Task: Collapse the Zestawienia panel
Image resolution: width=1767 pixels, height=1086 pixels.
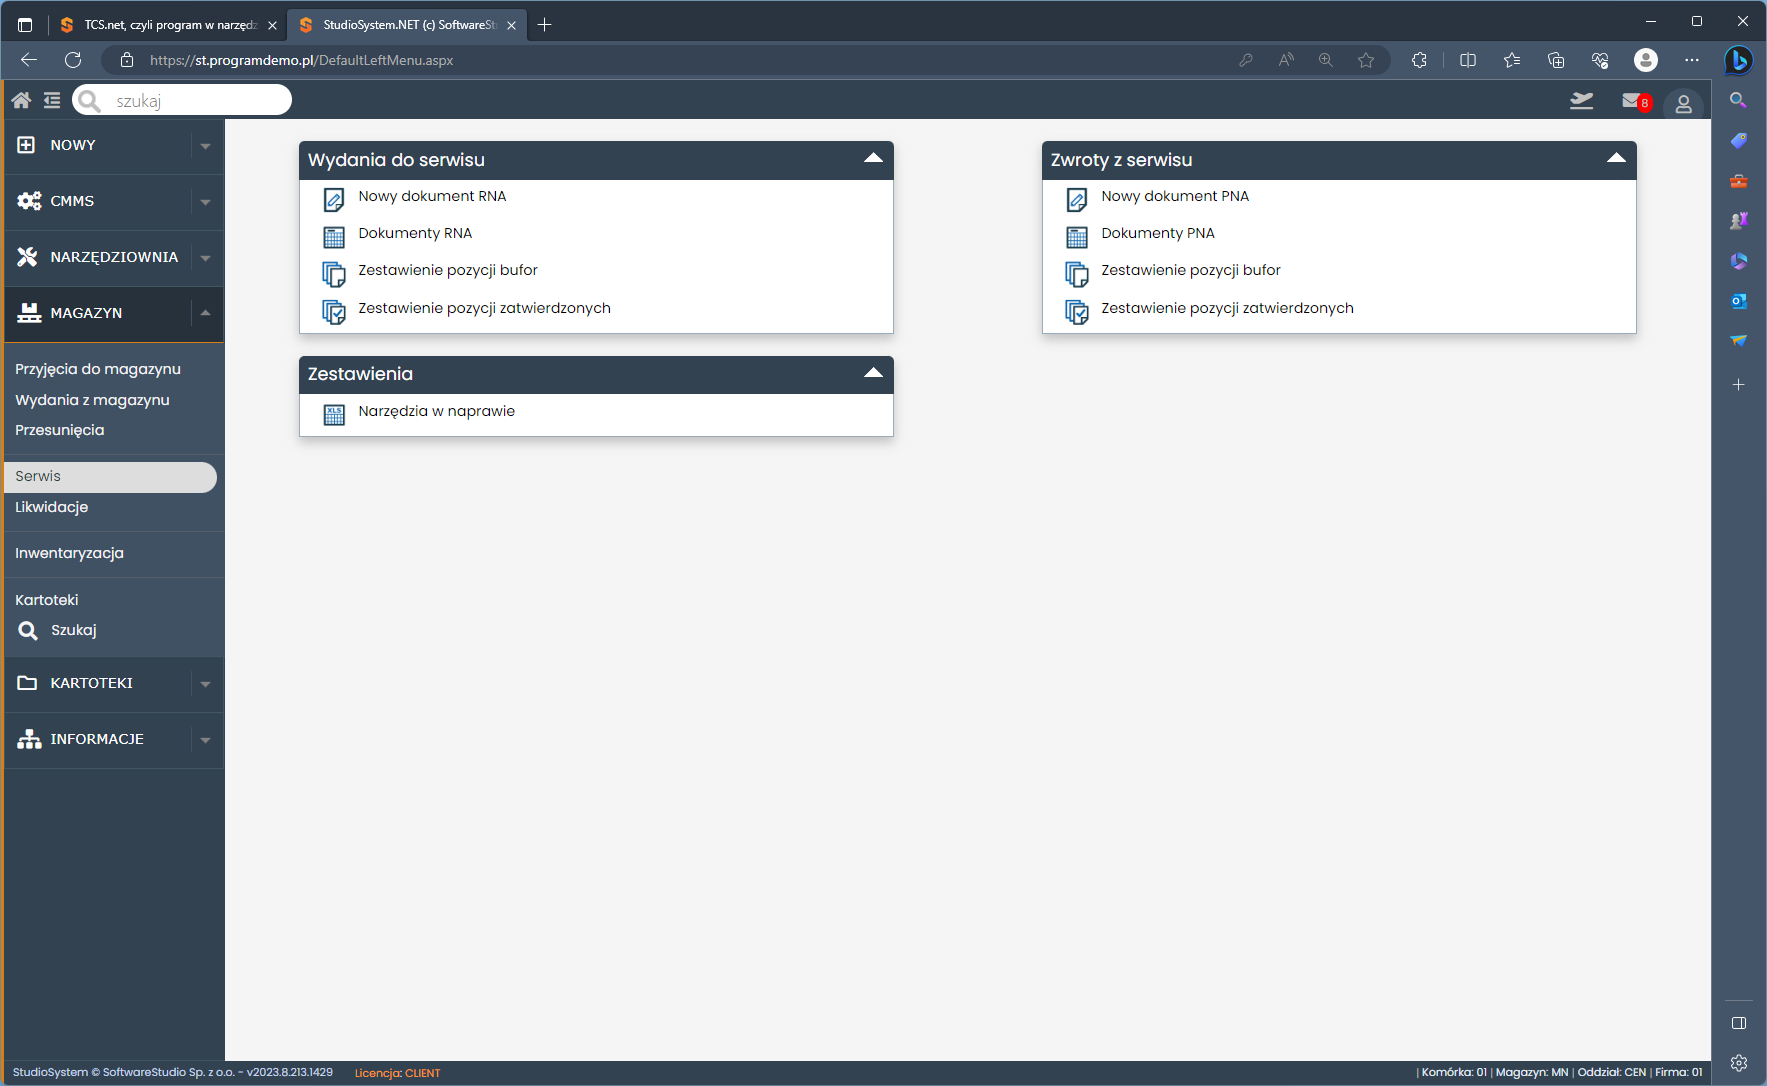Action: click(x=873, y=373)
